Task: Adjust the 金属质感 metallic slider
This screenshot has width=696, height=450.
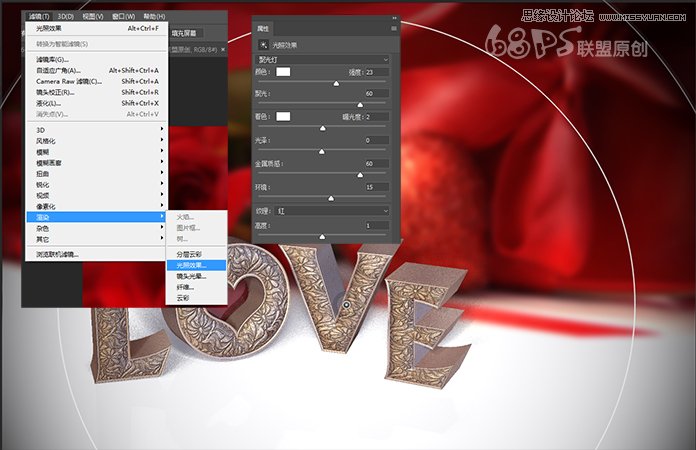Action: tap(360, 175)
